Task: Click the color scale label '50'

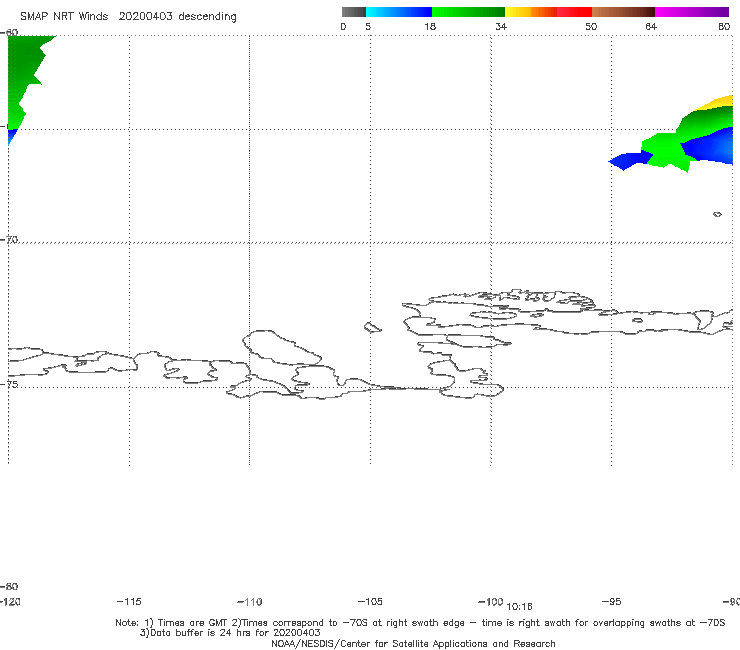Action: point(591,27)
